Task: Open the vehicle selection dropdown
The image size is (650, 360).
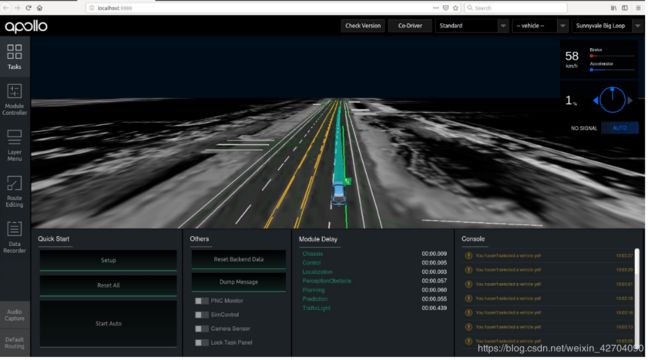Action: coord(540,26)
